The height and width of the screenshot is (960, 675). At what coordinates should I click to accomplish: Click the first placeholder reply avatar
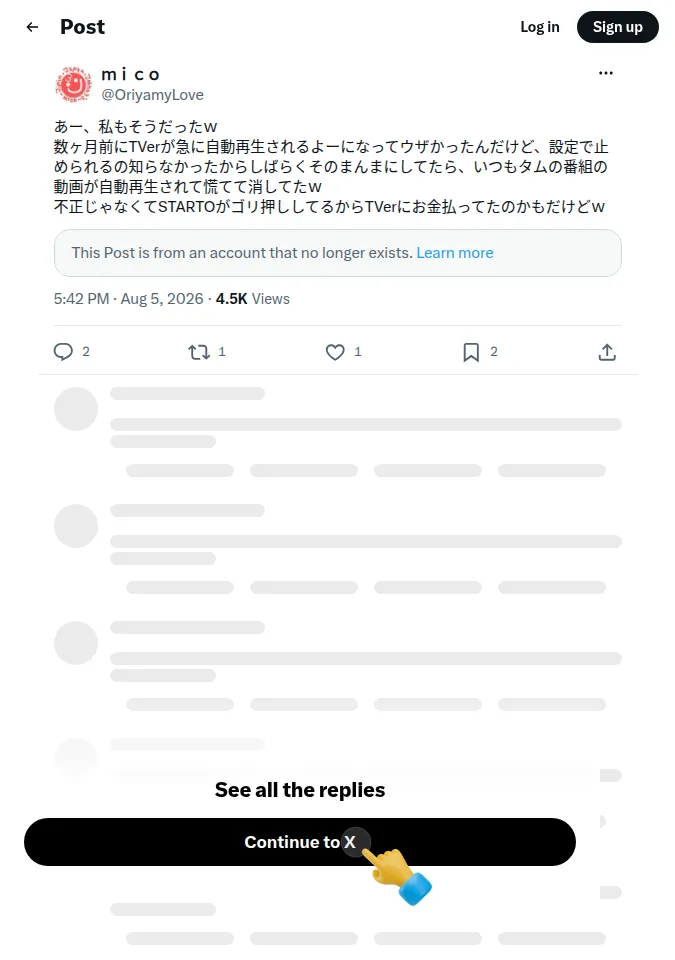pos(76,409)
